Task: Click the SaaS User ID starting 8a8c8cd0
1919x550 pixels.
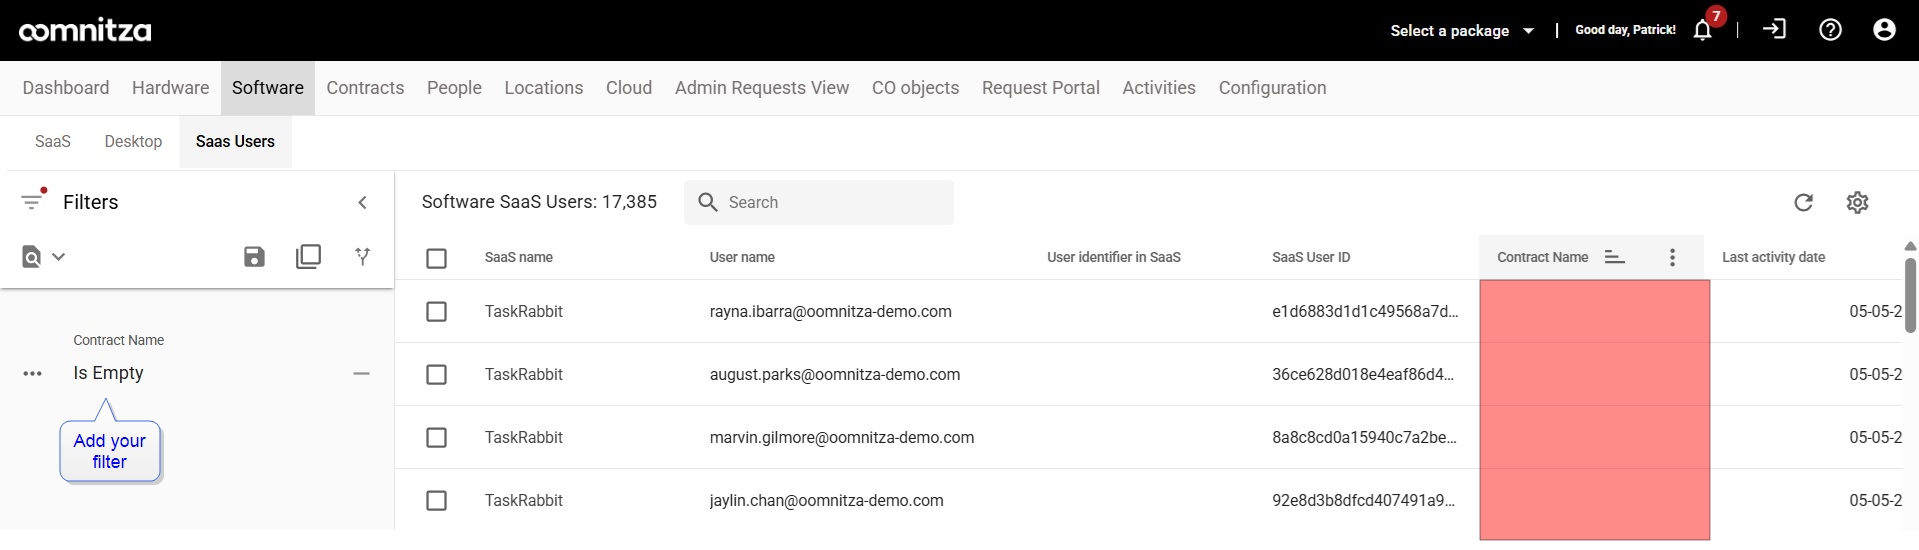Action: coord(1364,437)
